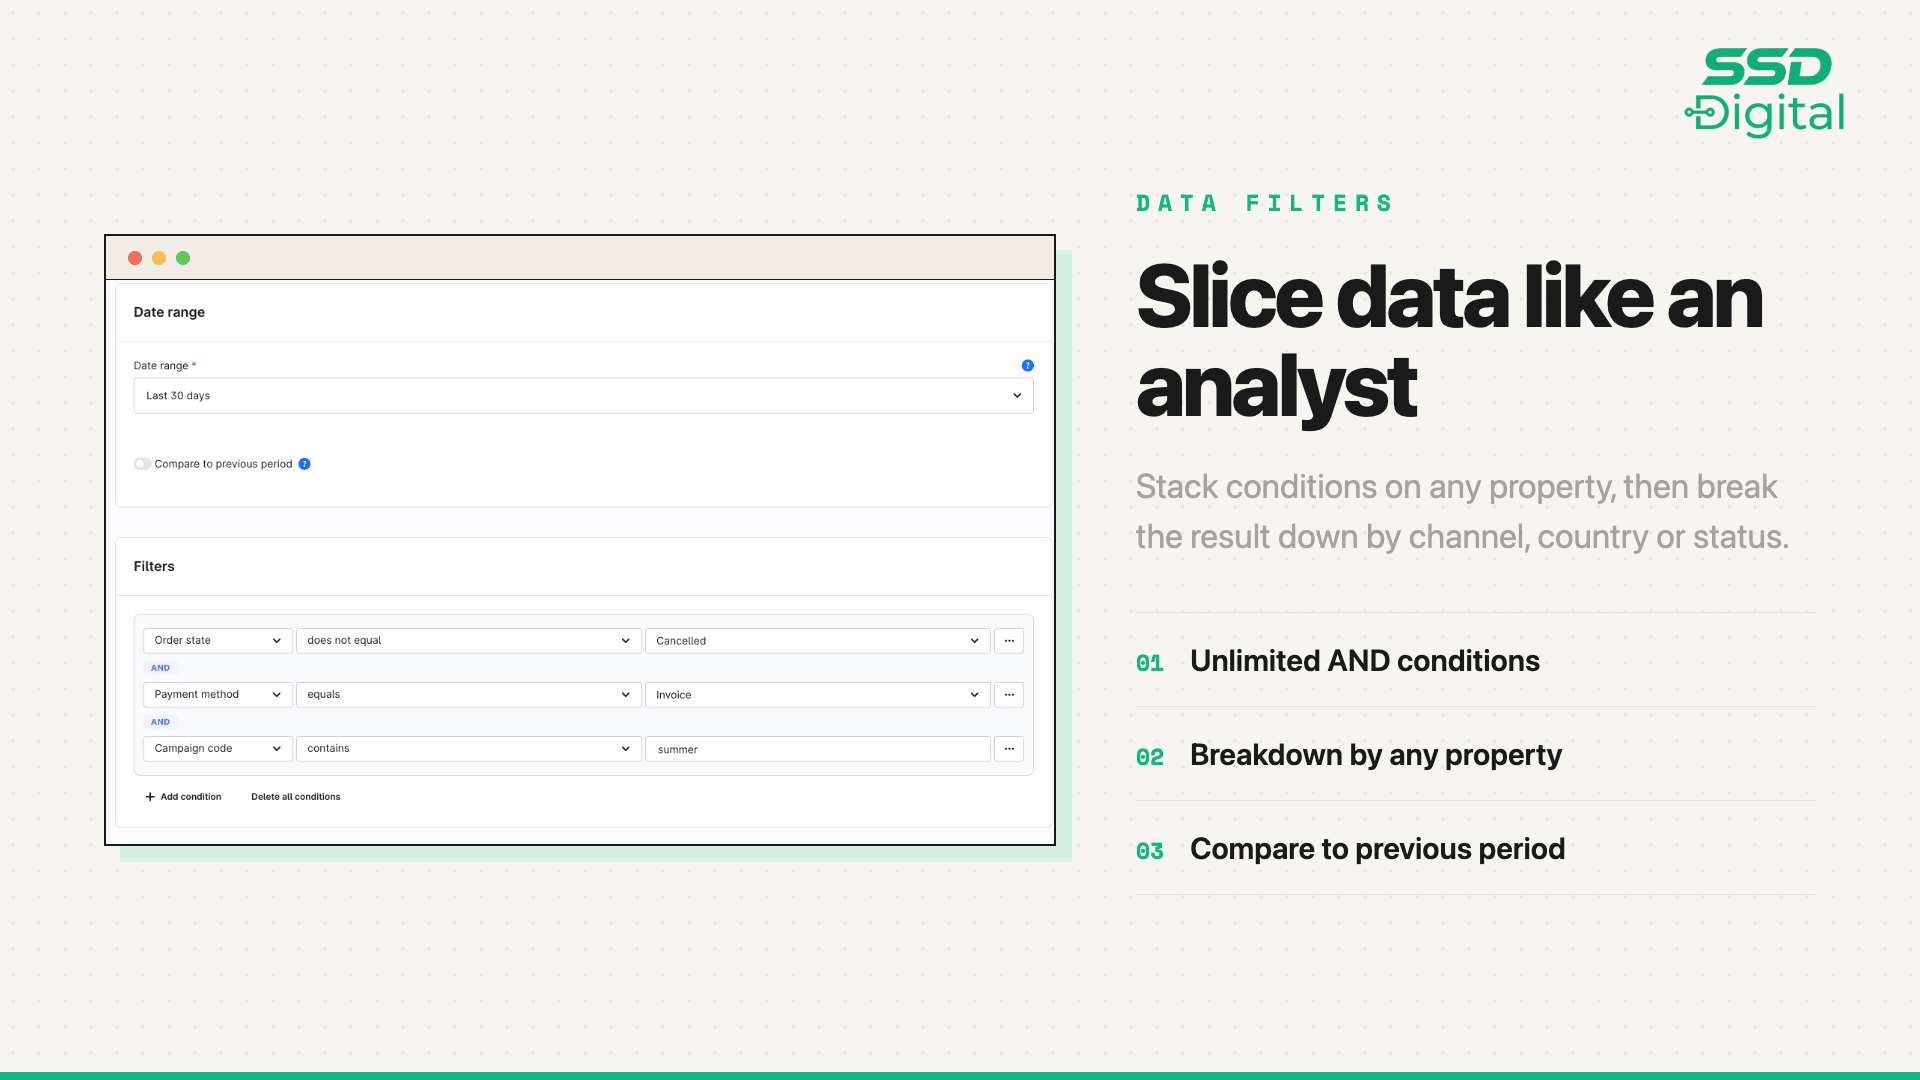
Task: Open the more options menu for Campaign code row
Action: click(1009, 749)
